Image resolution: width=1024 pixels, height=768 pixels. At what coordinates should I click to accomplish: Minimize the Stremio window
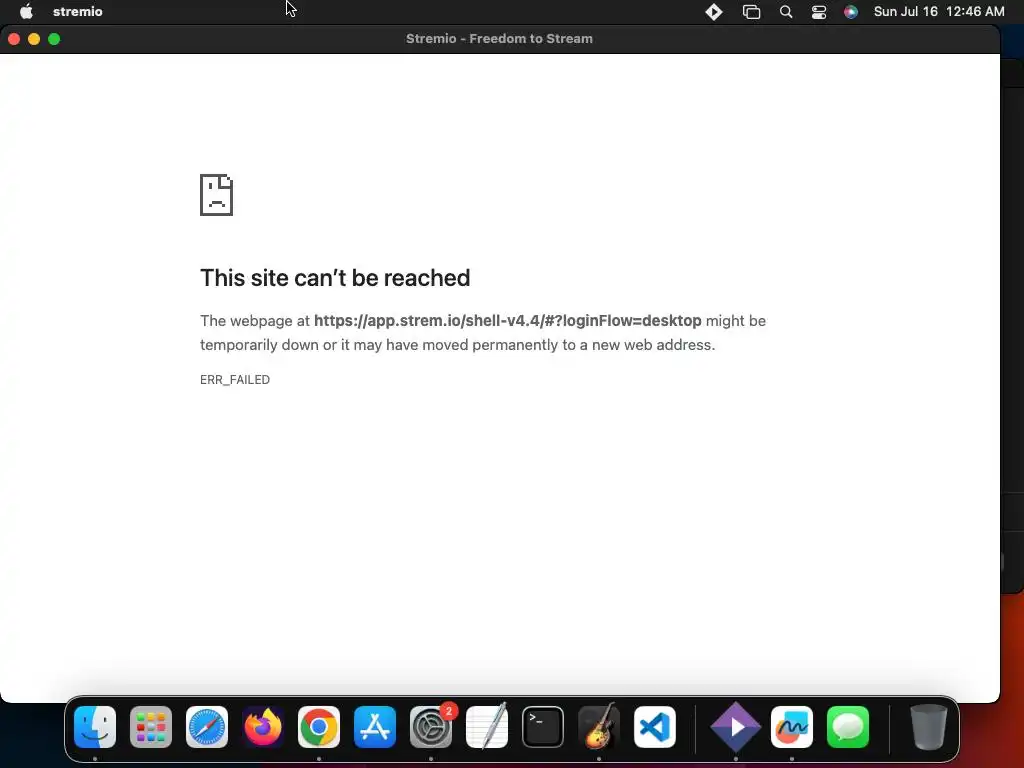(34, 39)
